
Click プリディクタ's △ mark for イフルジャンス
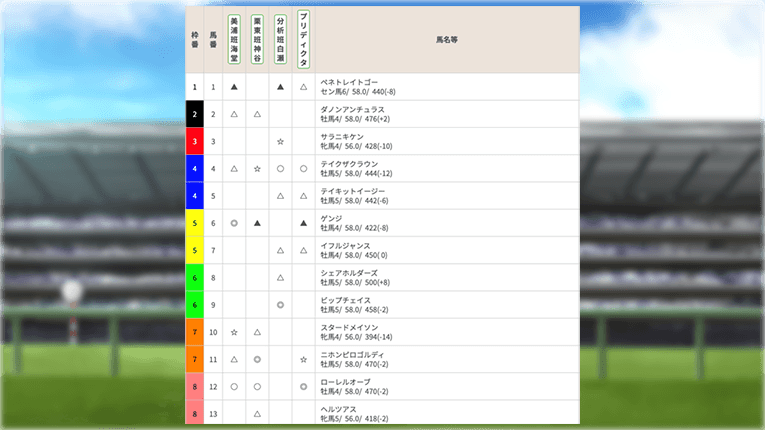pos(303,250)
